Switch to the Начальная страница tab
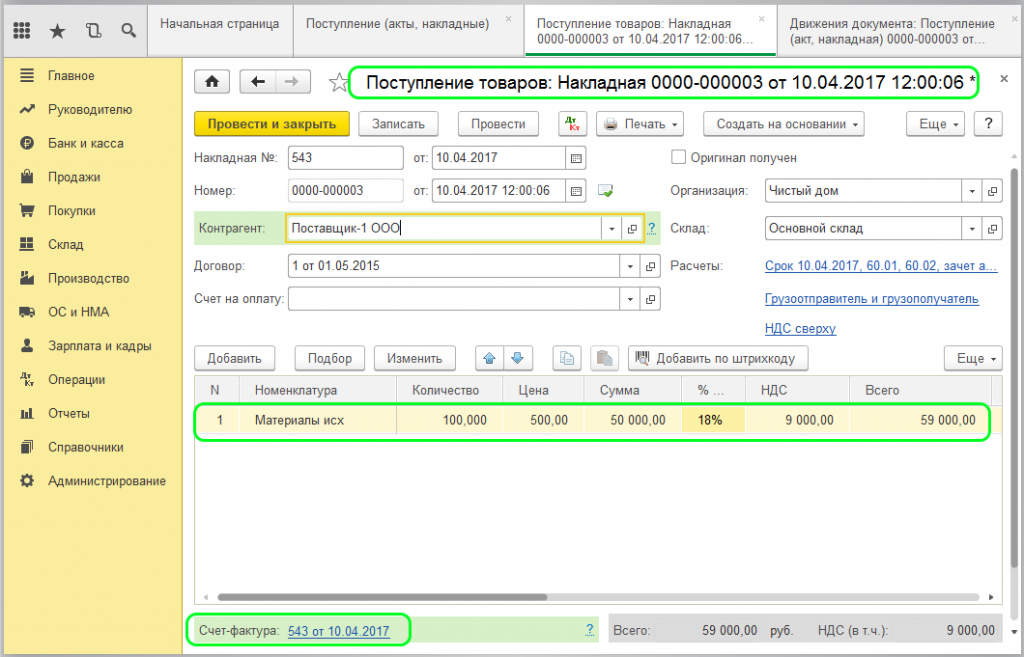This screenshot has height=657, width=1024. [x=219, y=23]
